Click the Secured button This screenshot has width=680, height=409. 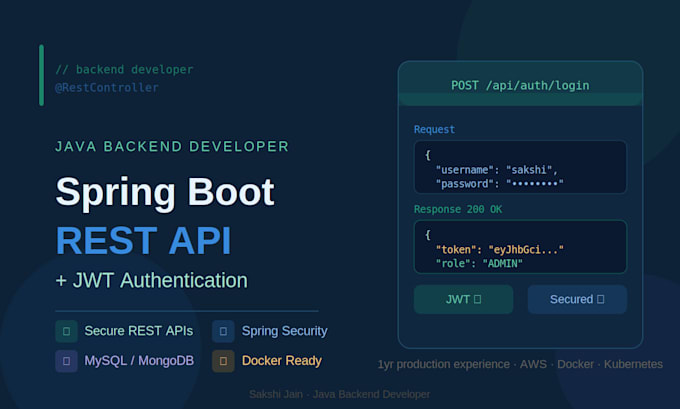coord(577,299)
